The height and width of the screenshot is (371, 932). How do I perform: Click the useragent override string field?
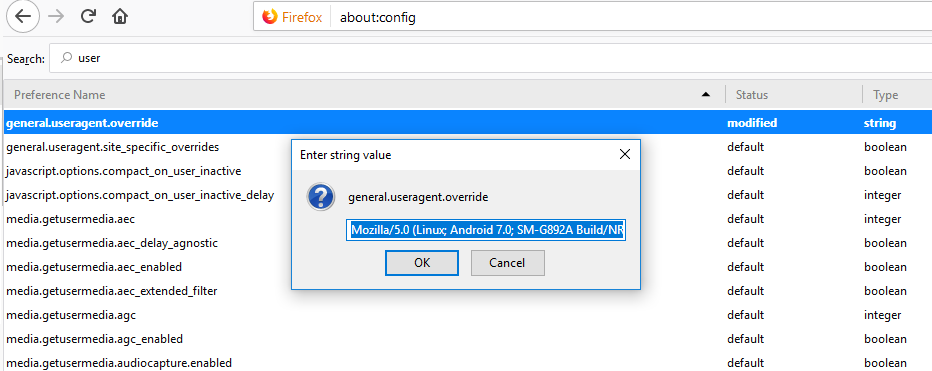coord(486,230)
